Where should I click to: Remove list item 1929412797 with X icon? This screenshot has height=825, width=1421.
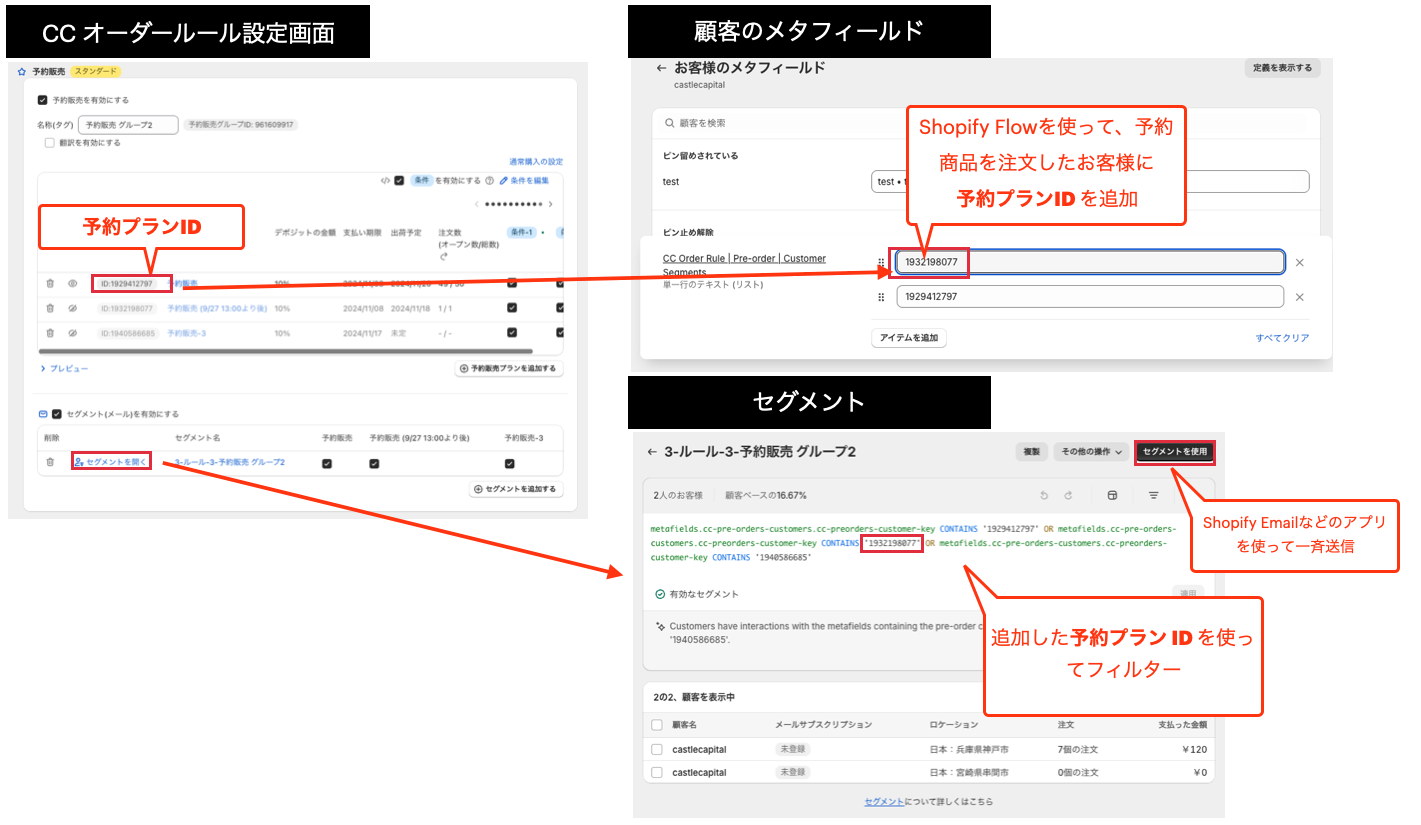point(1300,297)
